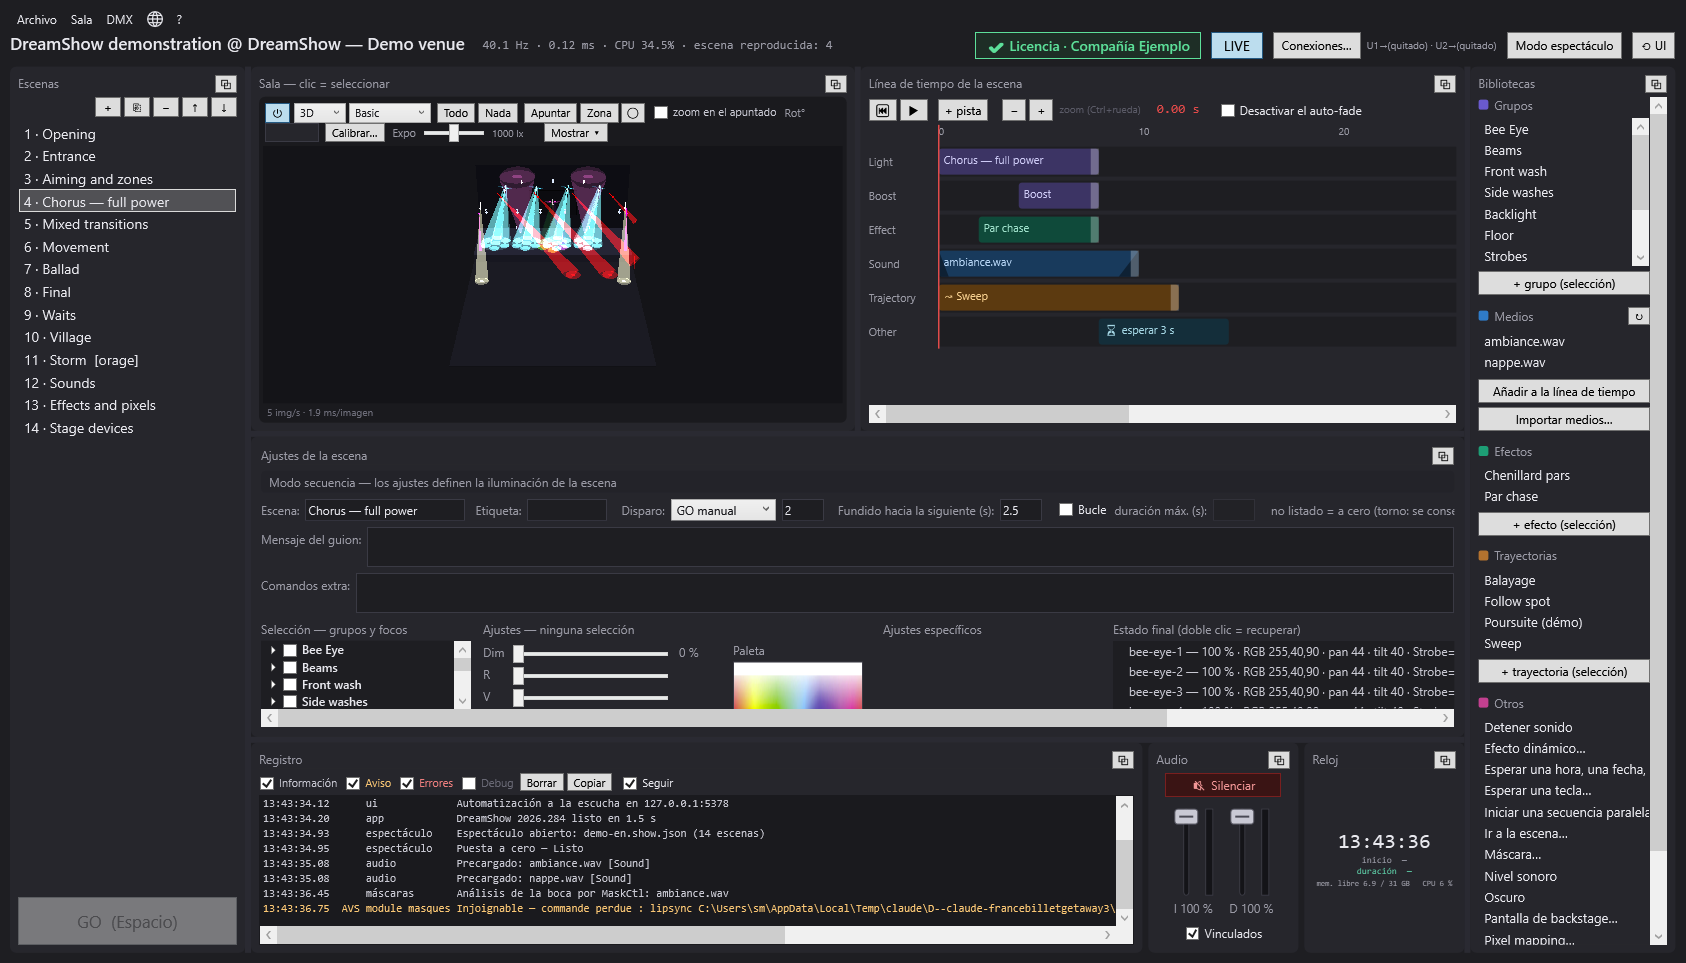1686x963 pixels.
Task: Rewind the scene timeline to the start
Action: pos(882,111)
